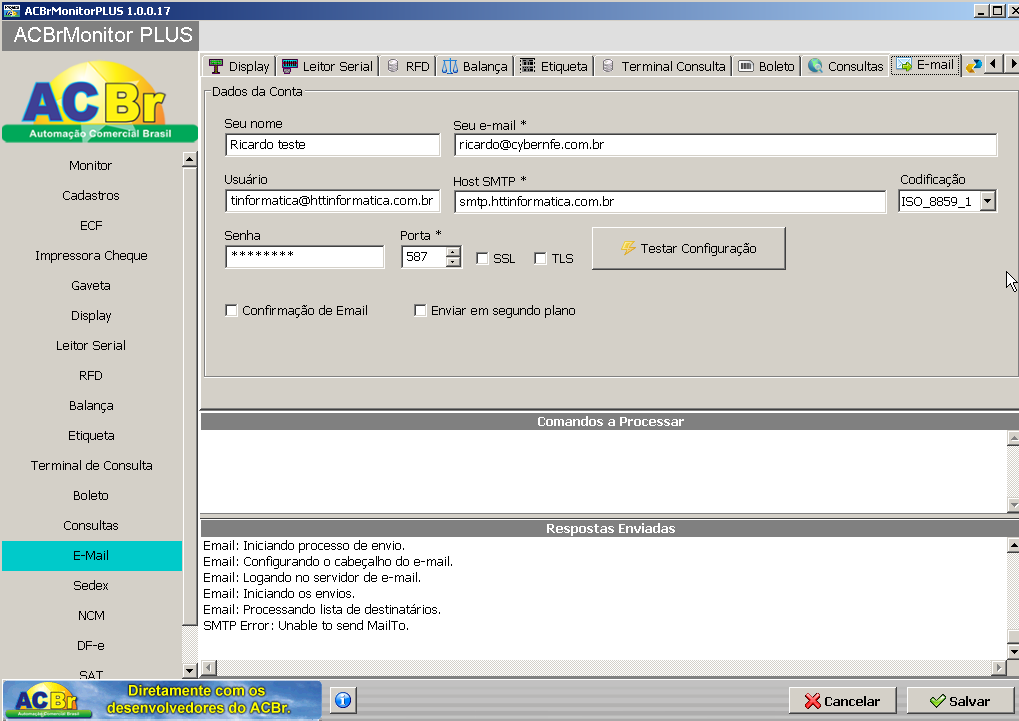Switch to the Balança tab

pyautogui.click(x=474, y=66)
